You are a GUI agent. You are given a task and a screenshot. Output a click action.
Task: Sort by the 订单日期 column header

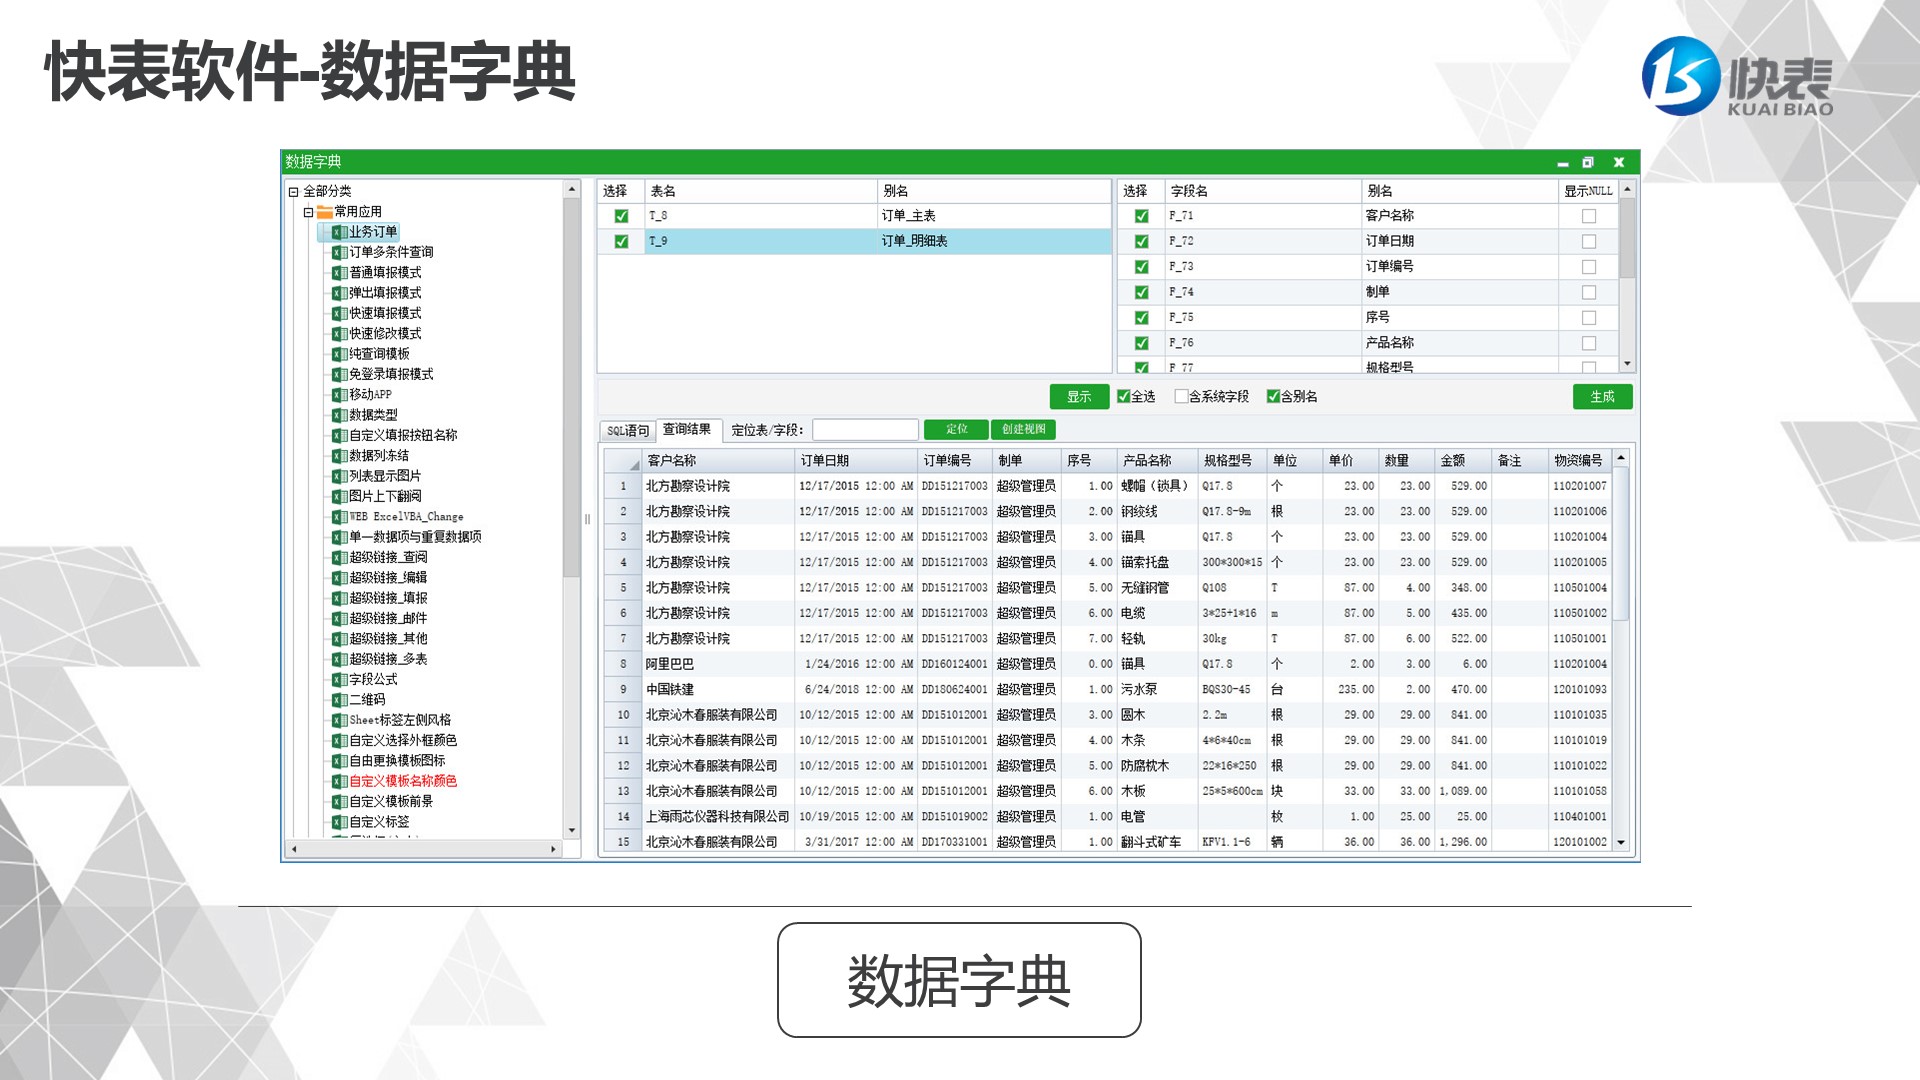856,461
